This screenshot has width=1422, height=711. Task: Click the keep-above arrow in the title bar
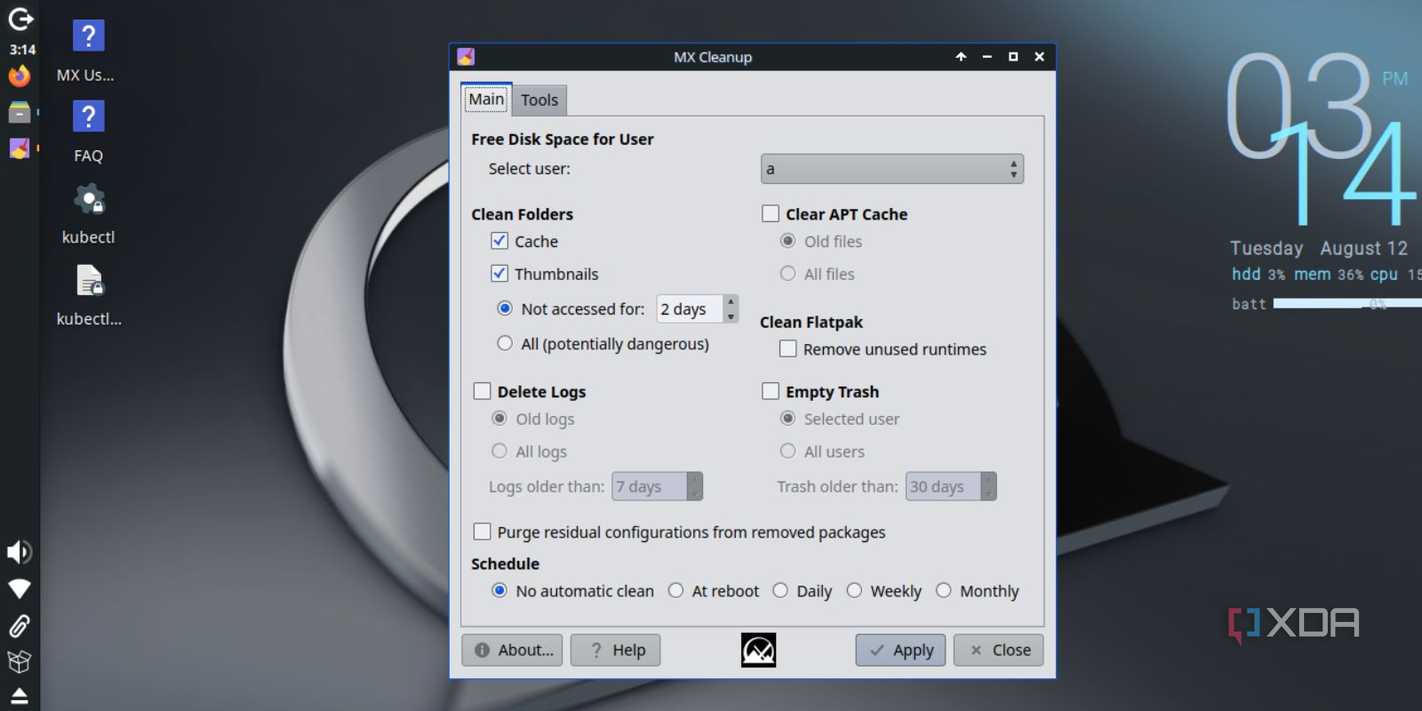[x=961, y=57]
